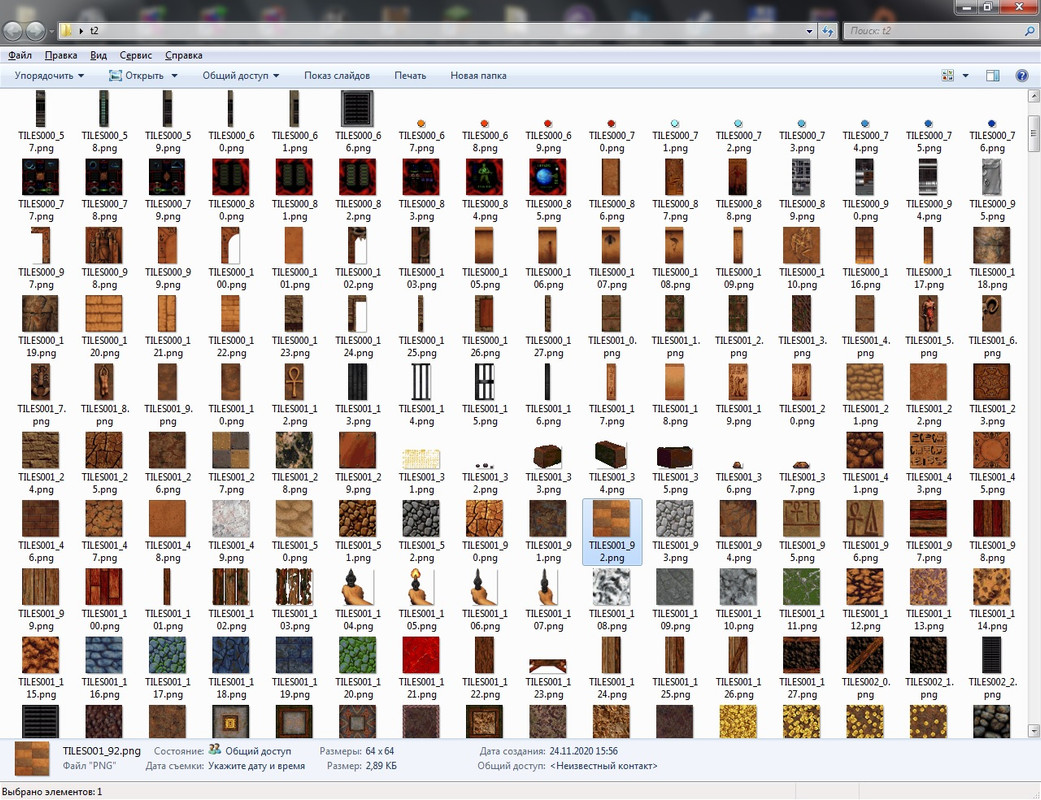Open the Сервис menu
This screenshot has width=1041, height=800.
coord(135,55)
